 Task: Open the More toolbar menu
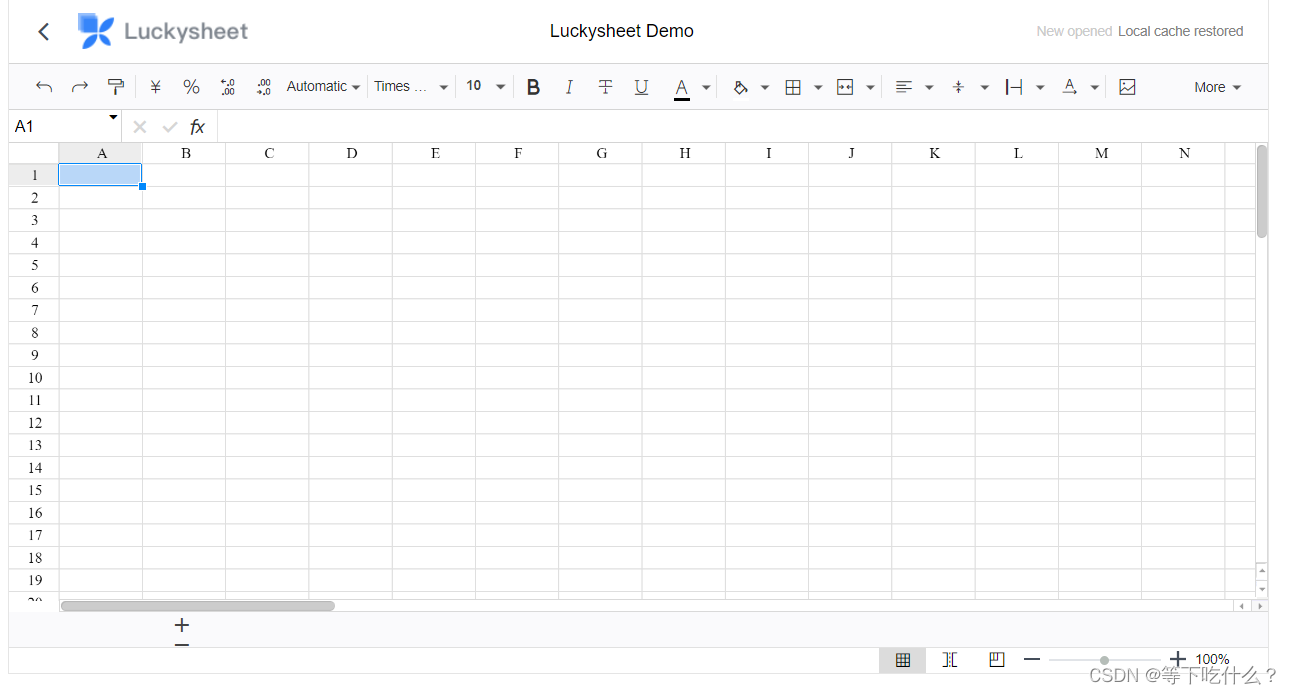pyautogui.click(x=1217, y=87)
